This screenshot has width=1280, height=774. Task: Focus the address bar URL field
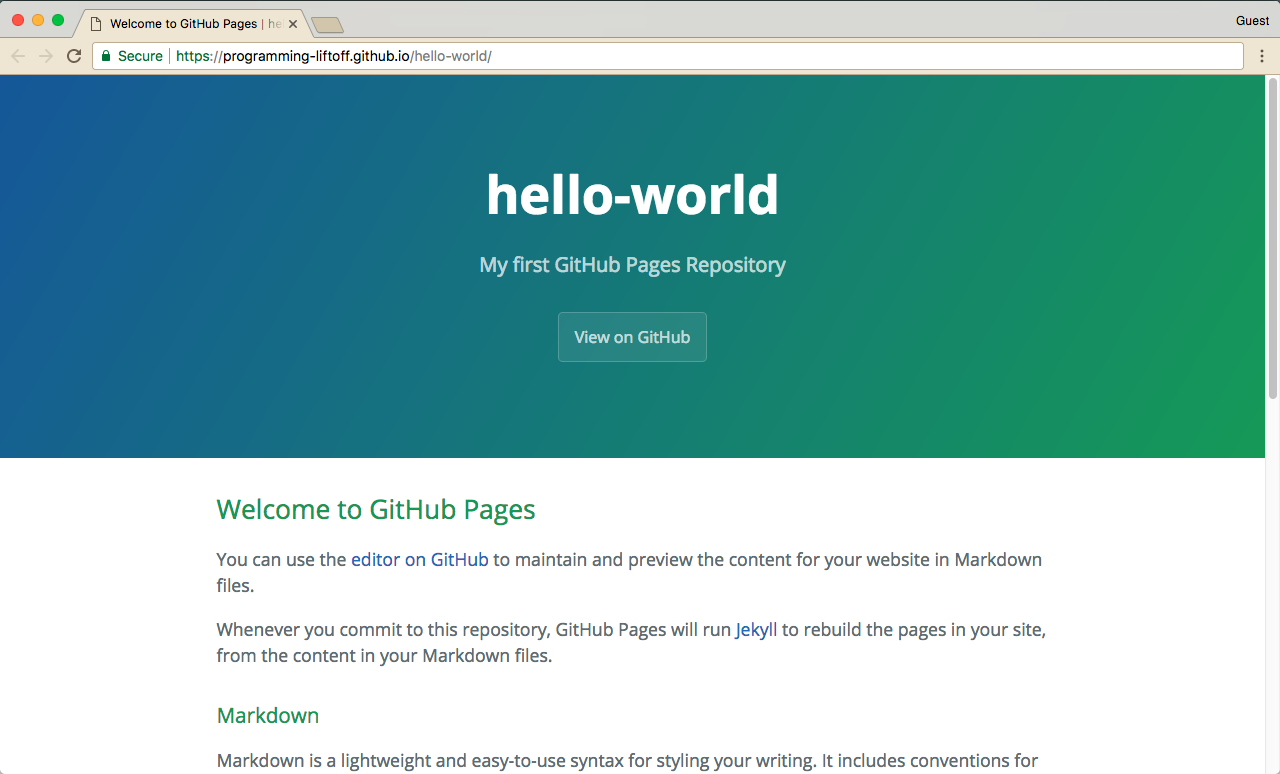click(700, 56)
